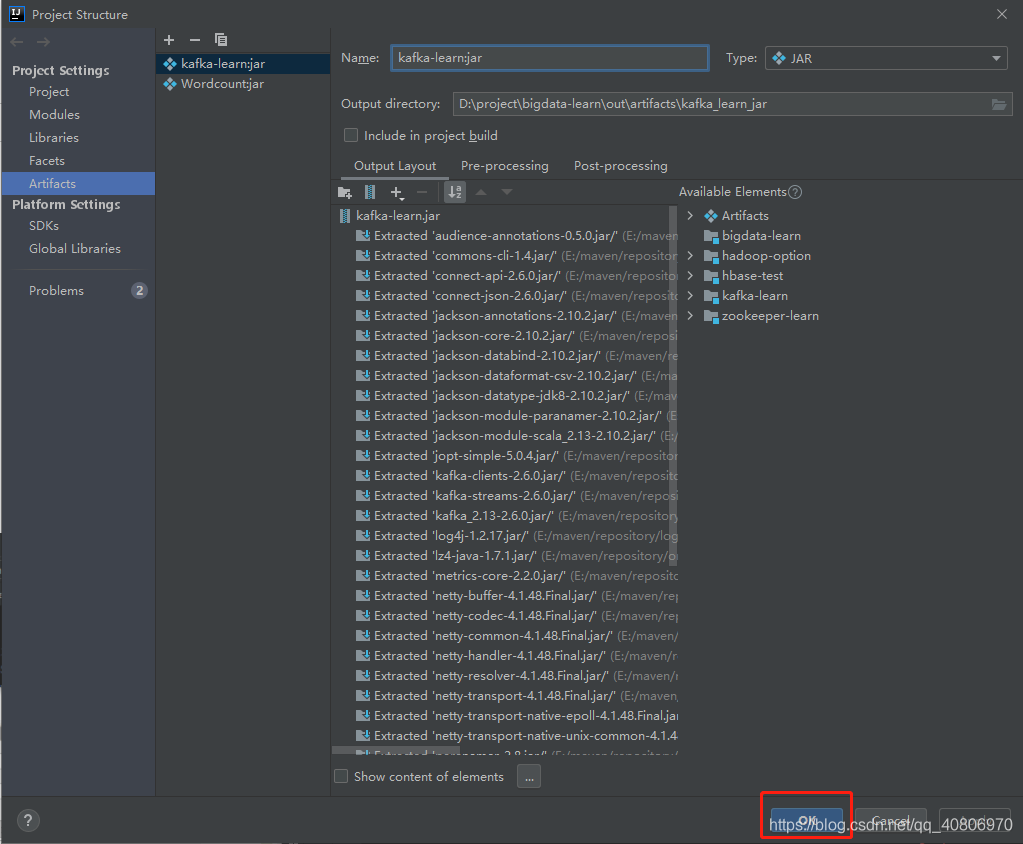This screenshot has height=844, width=1023.
Task: Toggle sort elements by names and types
Action: click(x=455, y=192)
